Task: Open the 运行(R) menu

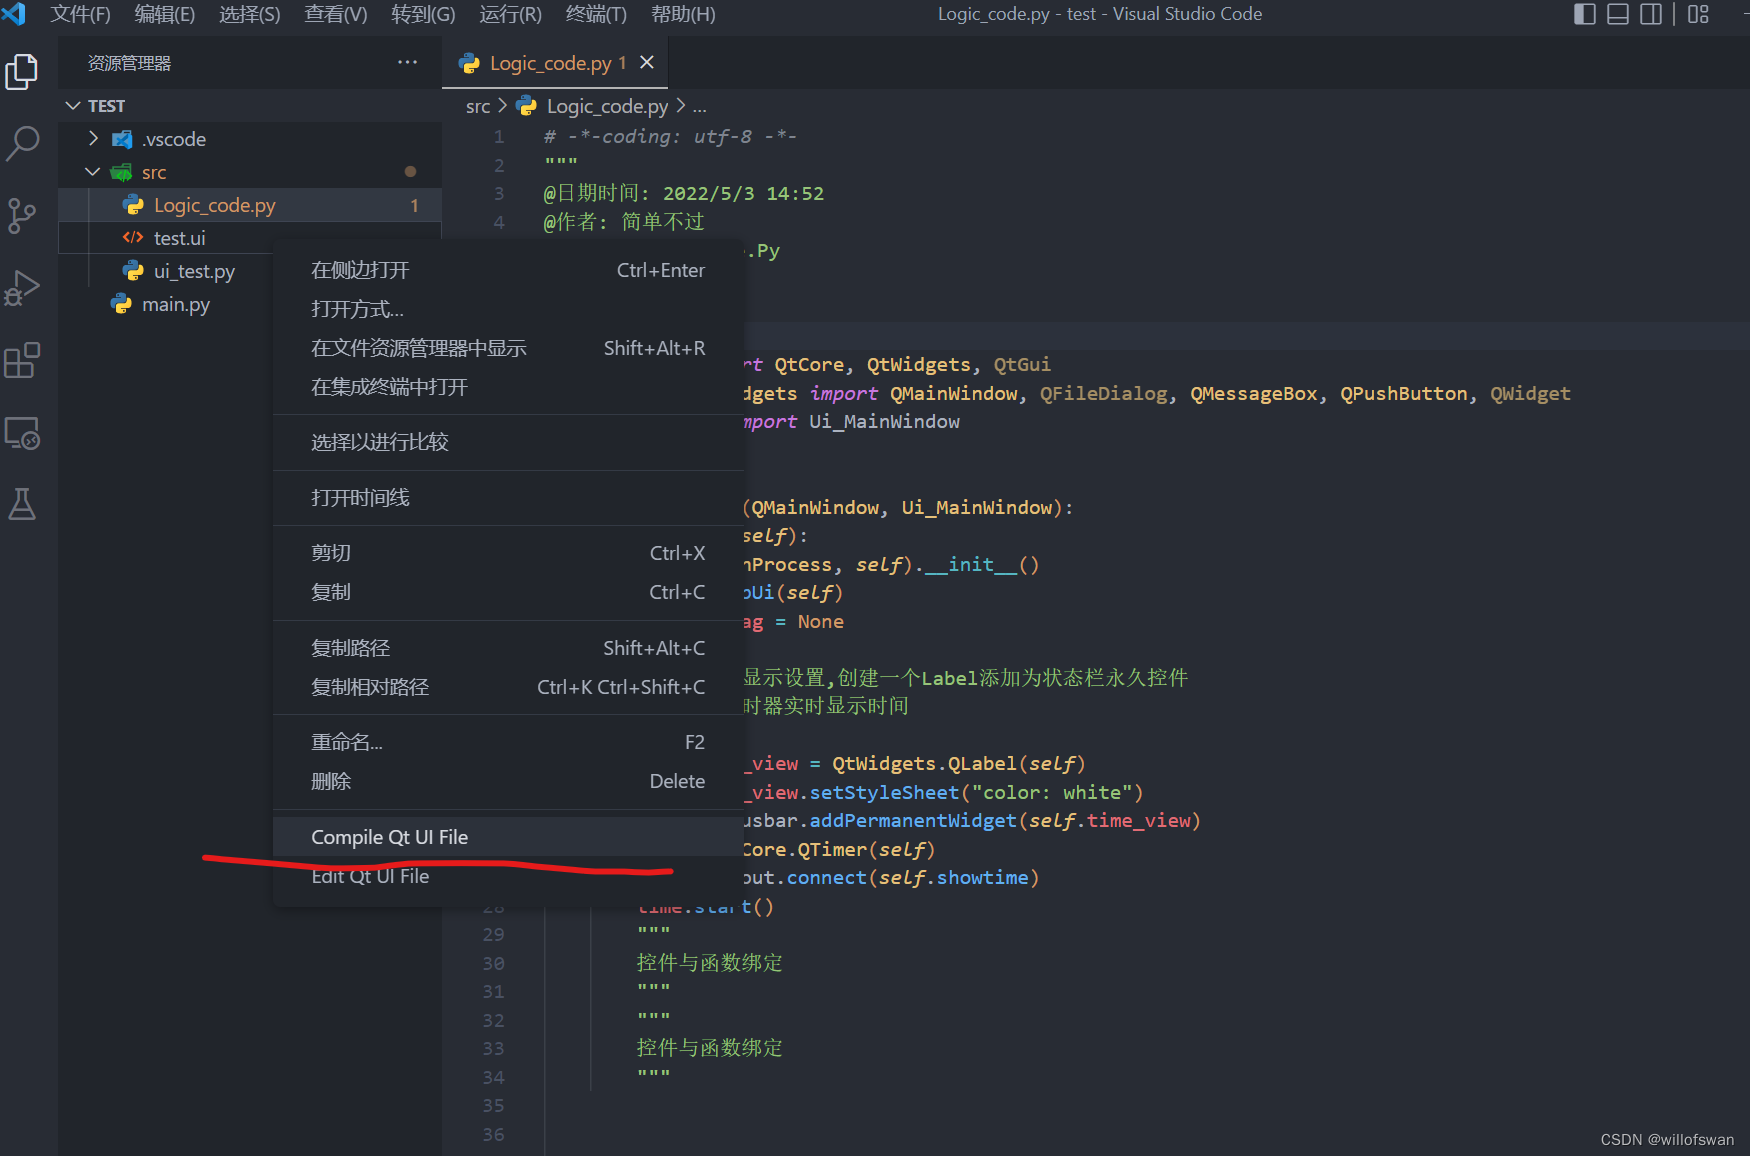Action: pos(510,14)
